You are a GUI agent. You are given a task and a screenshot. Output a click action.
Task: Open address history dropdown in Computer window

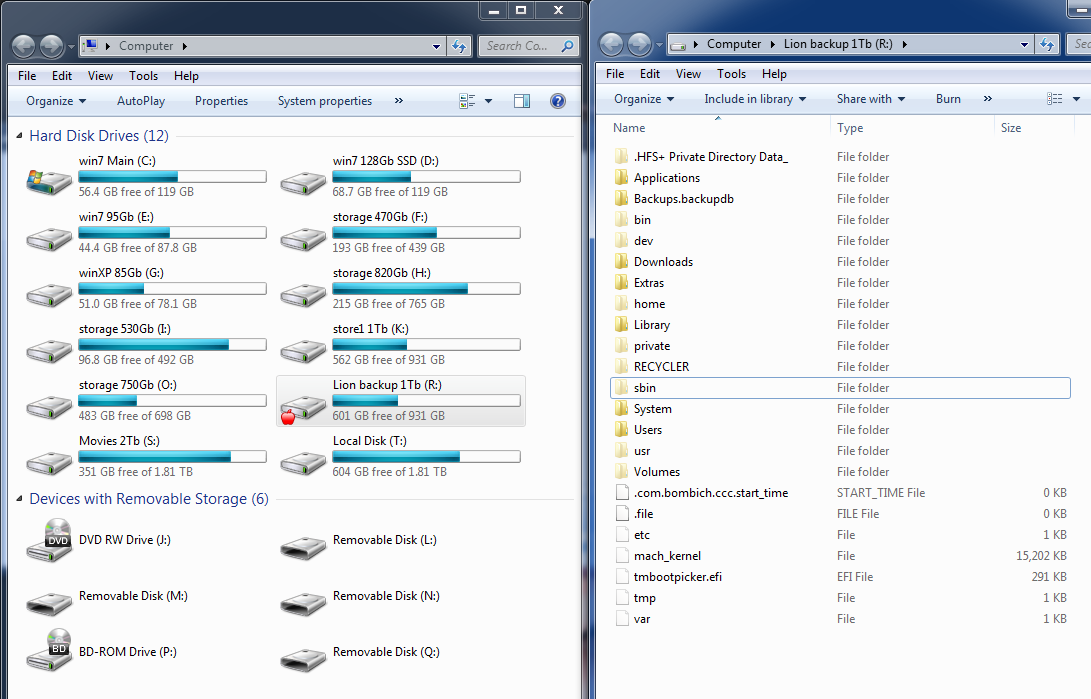[x=436, y=47]
